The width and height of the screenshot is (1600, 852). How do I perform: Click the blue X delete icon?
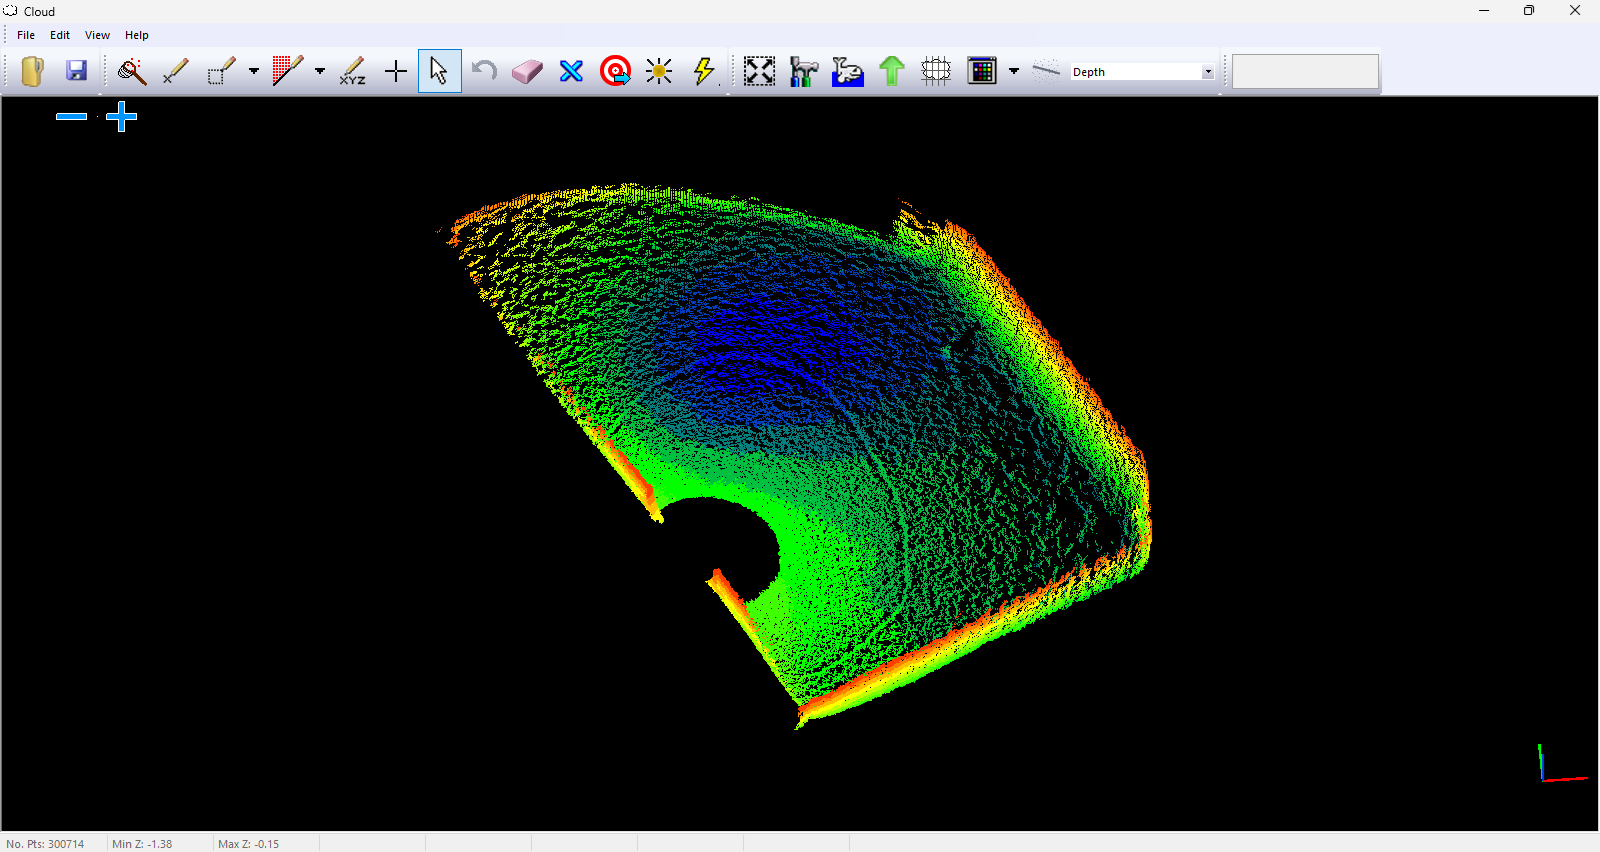click(x=571, y=71)
